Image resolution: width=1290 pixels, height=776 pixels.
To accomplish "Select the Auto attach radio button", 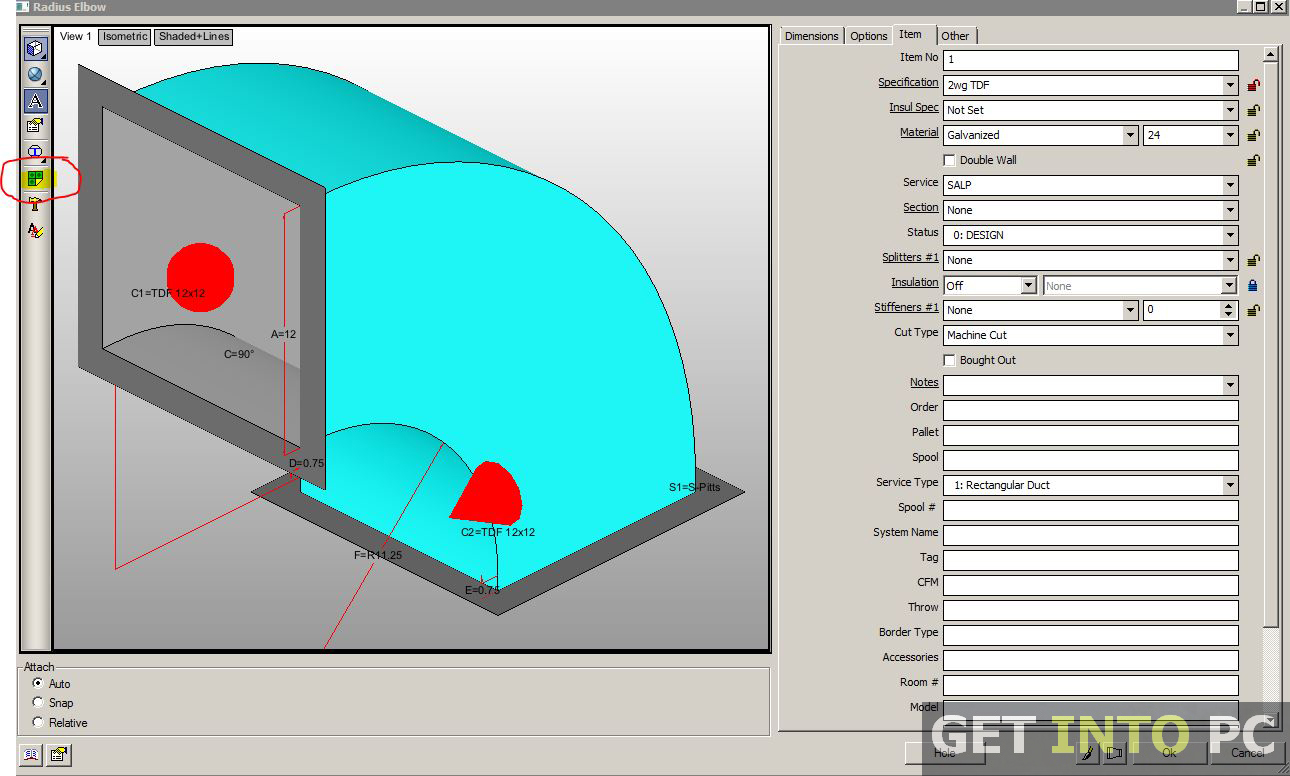I will click(38, 683).
